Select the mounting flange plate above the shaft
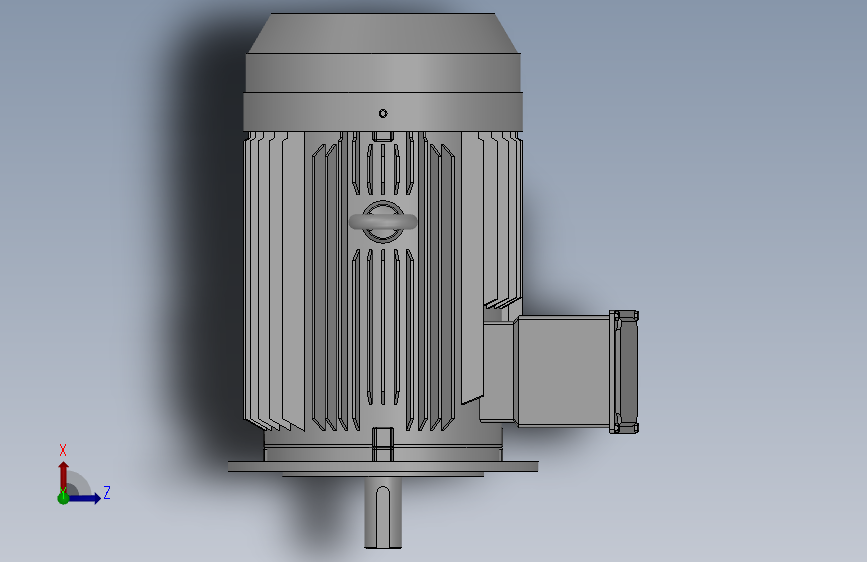 [383, 467]
